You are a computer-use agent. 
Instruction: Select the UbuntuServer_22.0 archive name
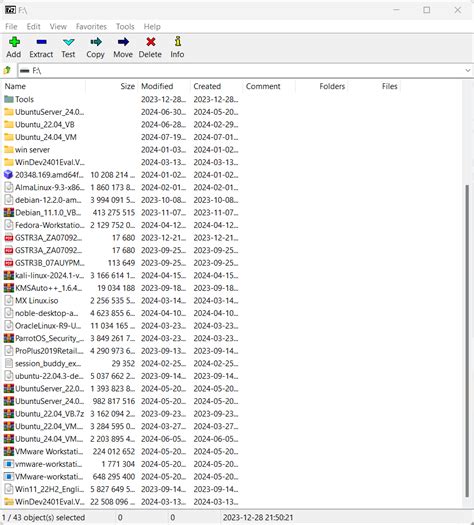(50, 389)
